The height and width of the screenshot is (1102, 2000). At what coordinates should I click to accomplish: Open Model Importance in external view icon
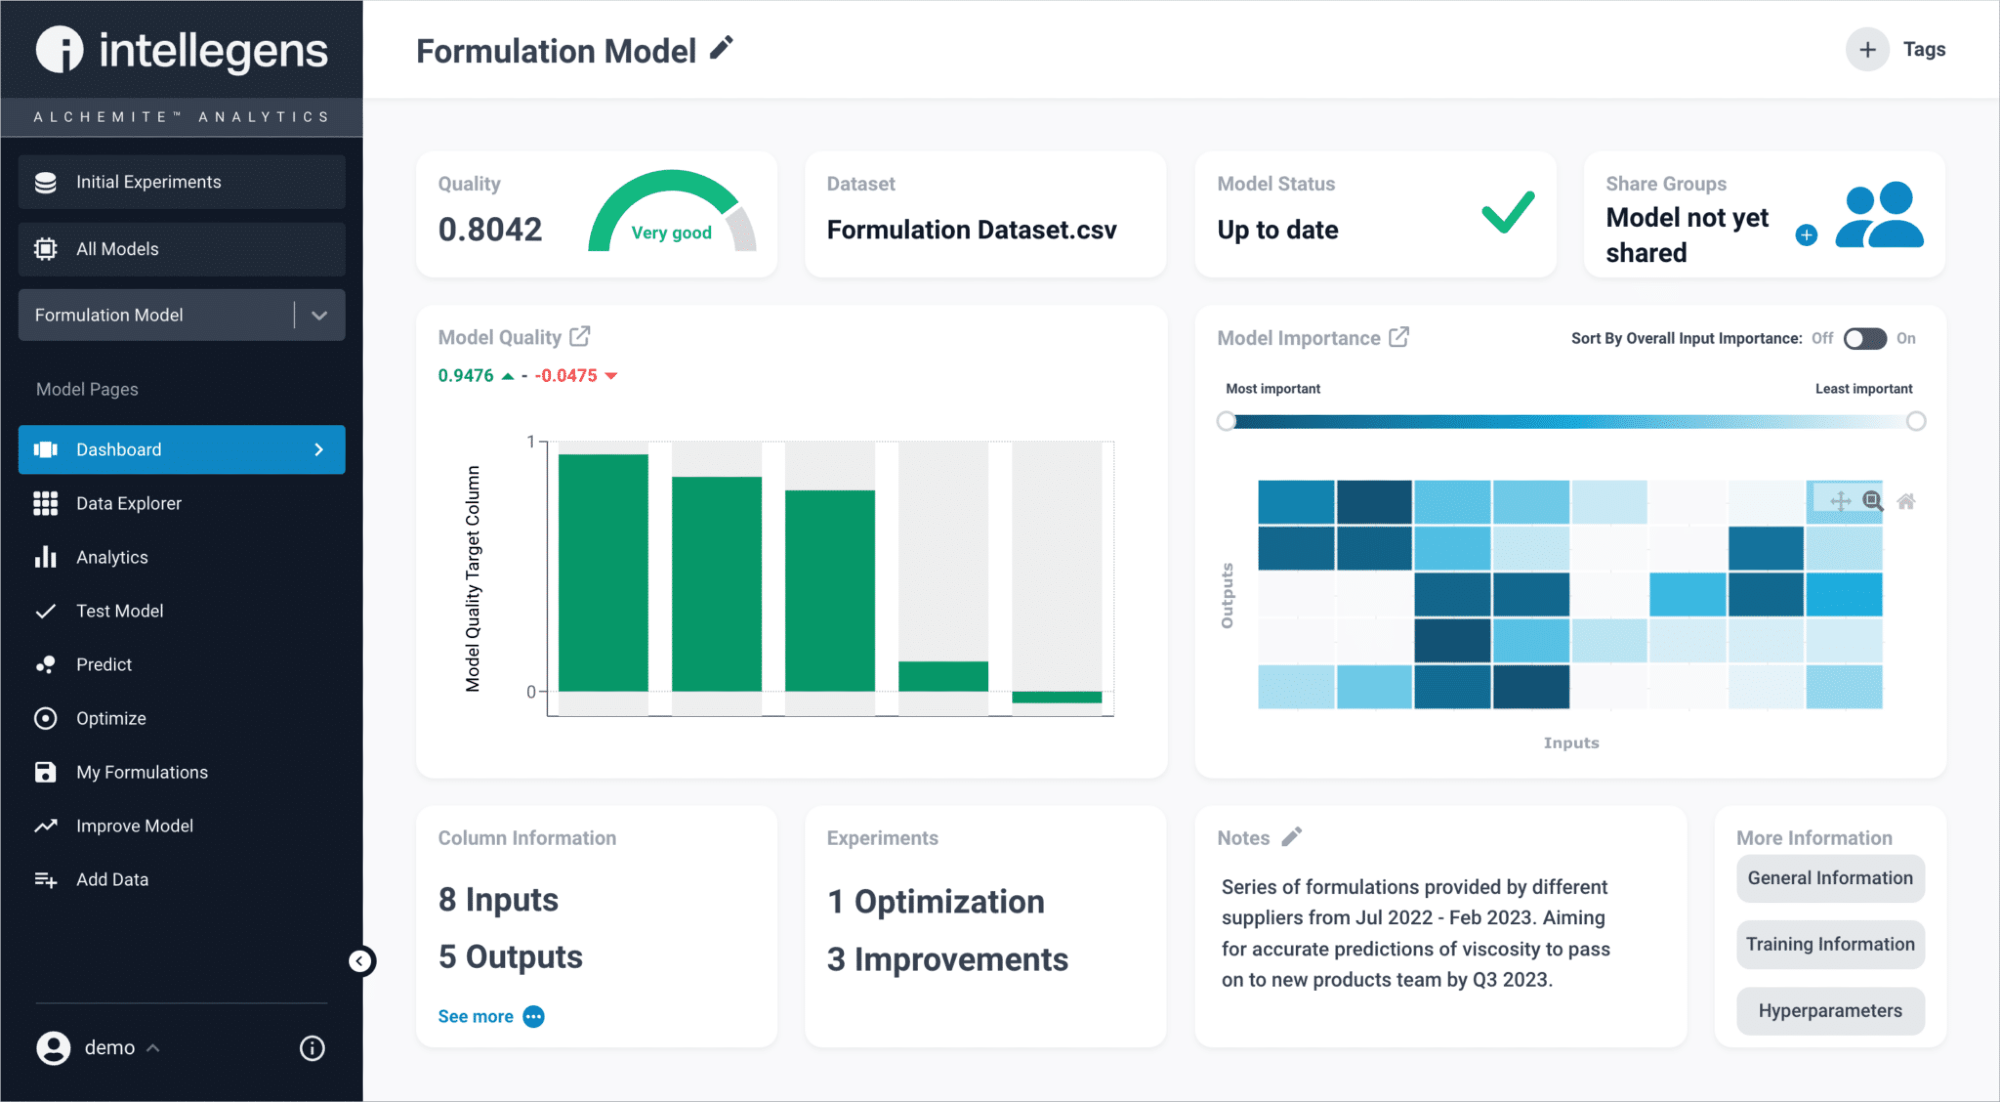coord(1399,337)
